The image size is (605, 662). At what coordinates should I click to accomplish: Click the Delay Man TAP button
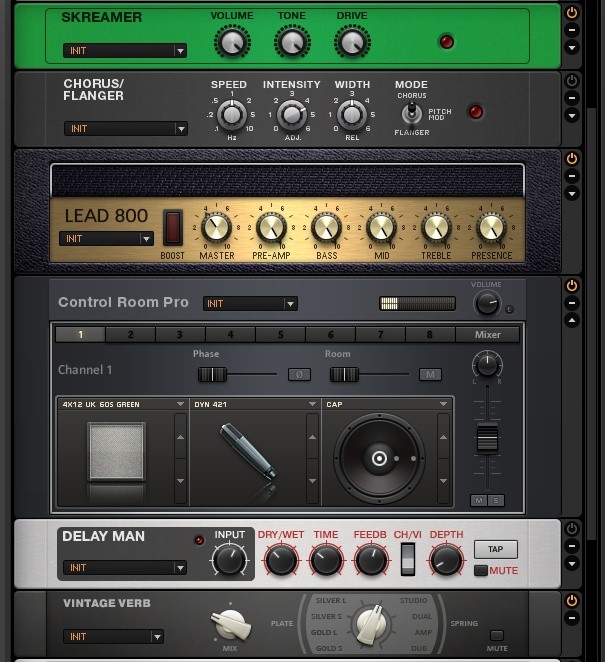[x=496, y=549]
